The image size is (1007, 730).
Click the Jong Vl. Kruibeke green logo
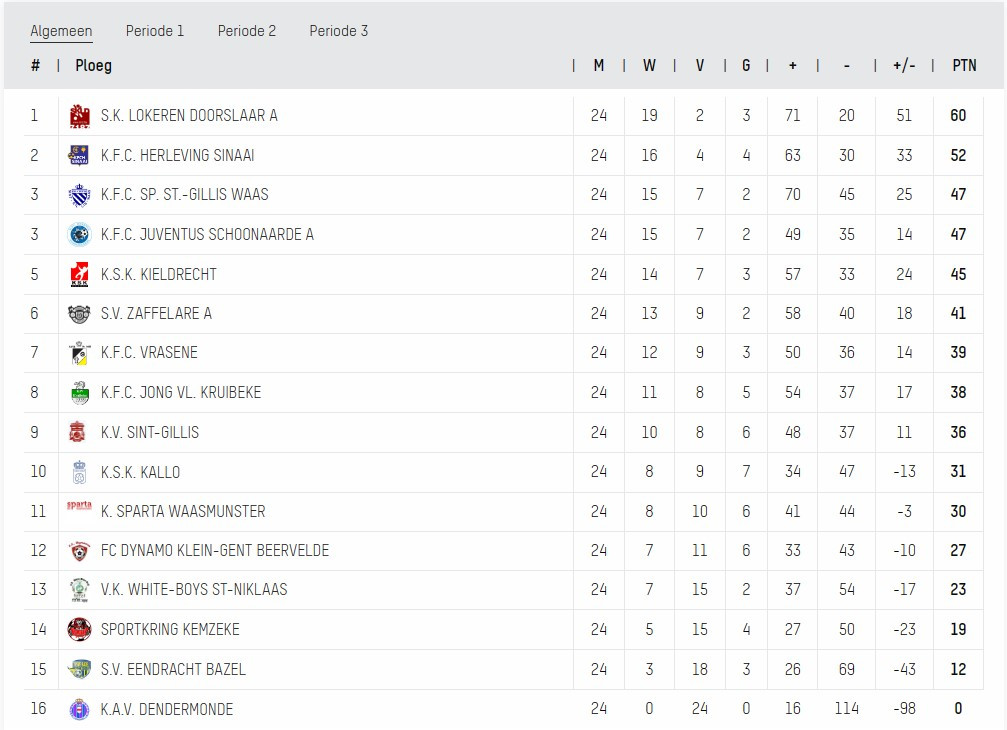80,392
